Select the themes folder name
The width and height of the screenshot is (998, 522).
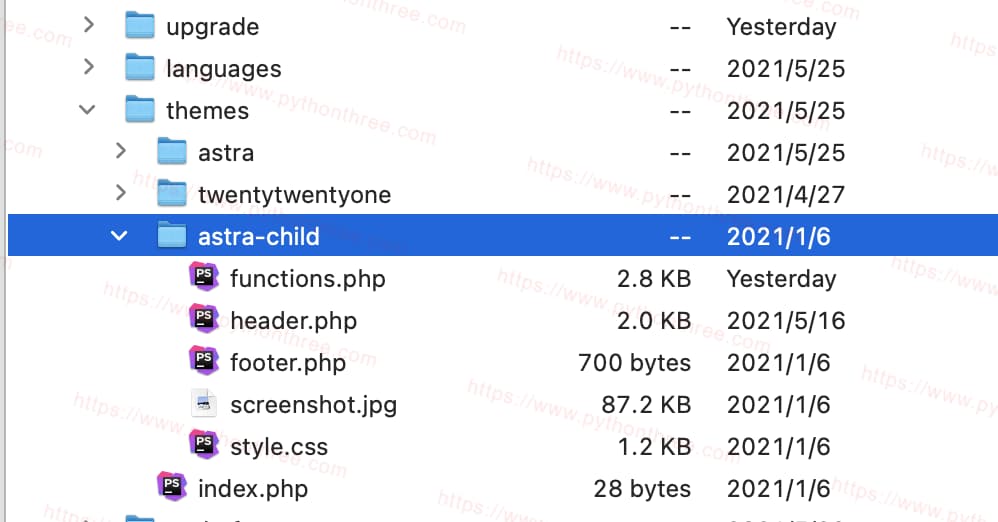click(x=207, y=111)
